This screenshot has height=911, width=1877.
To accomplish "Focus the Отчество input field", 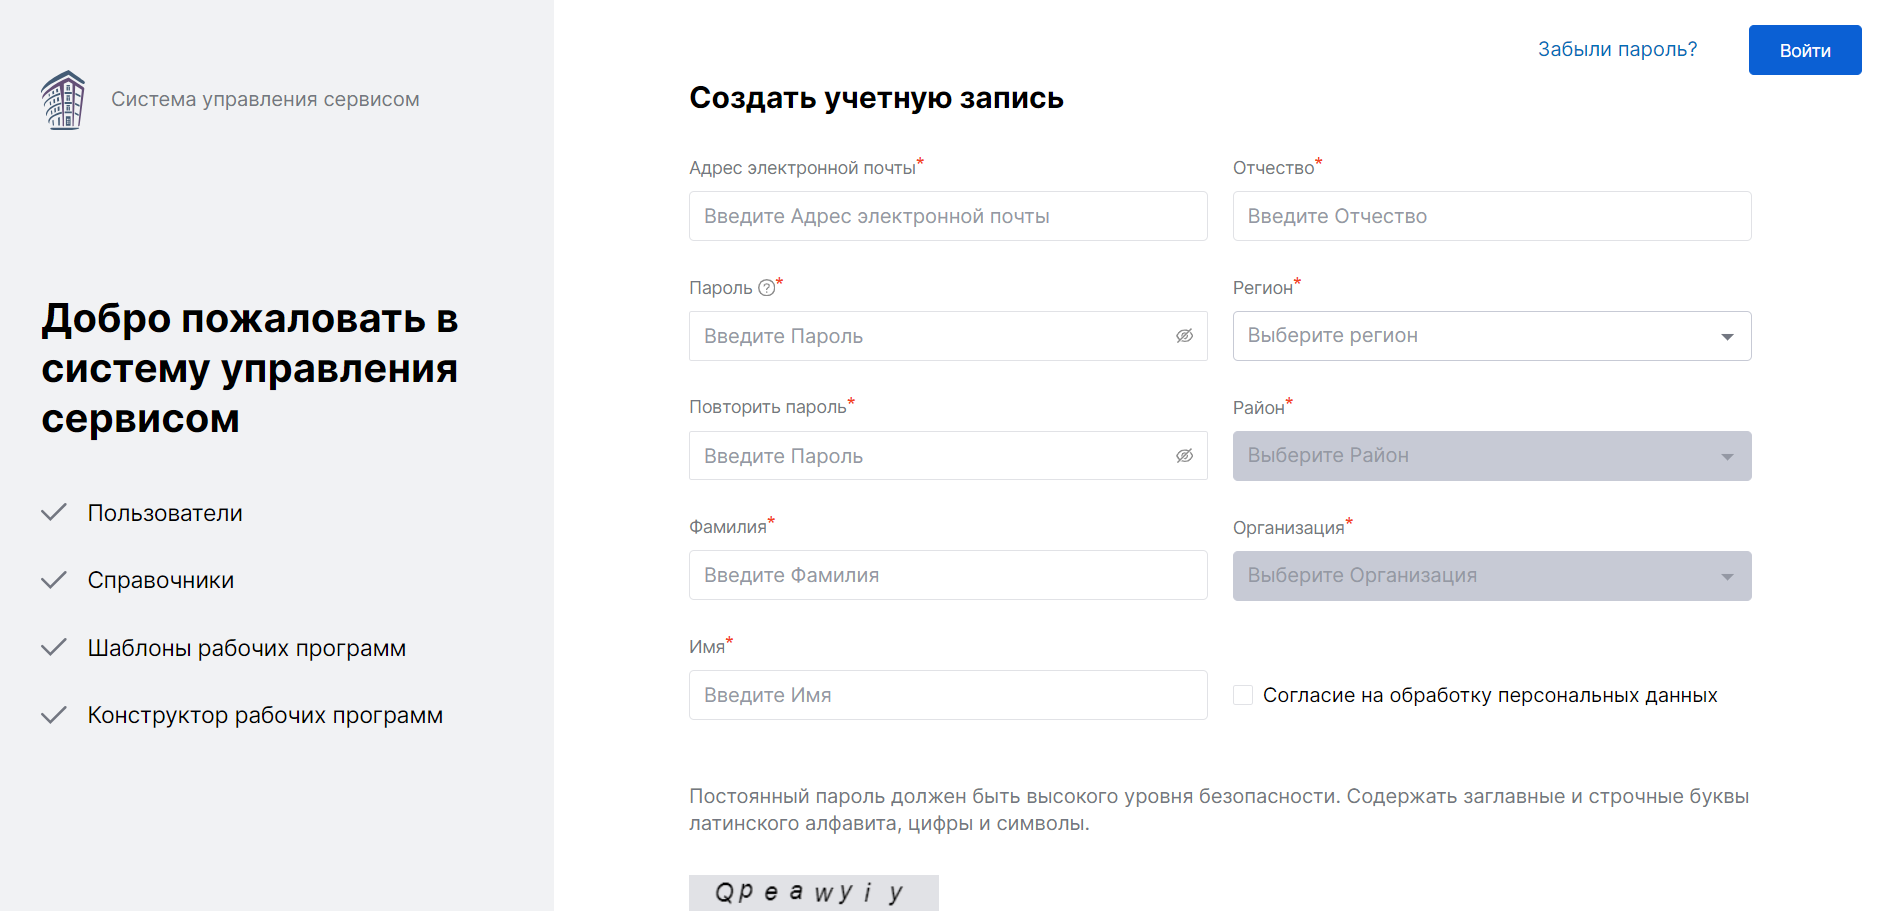I will pos(1492,216).
